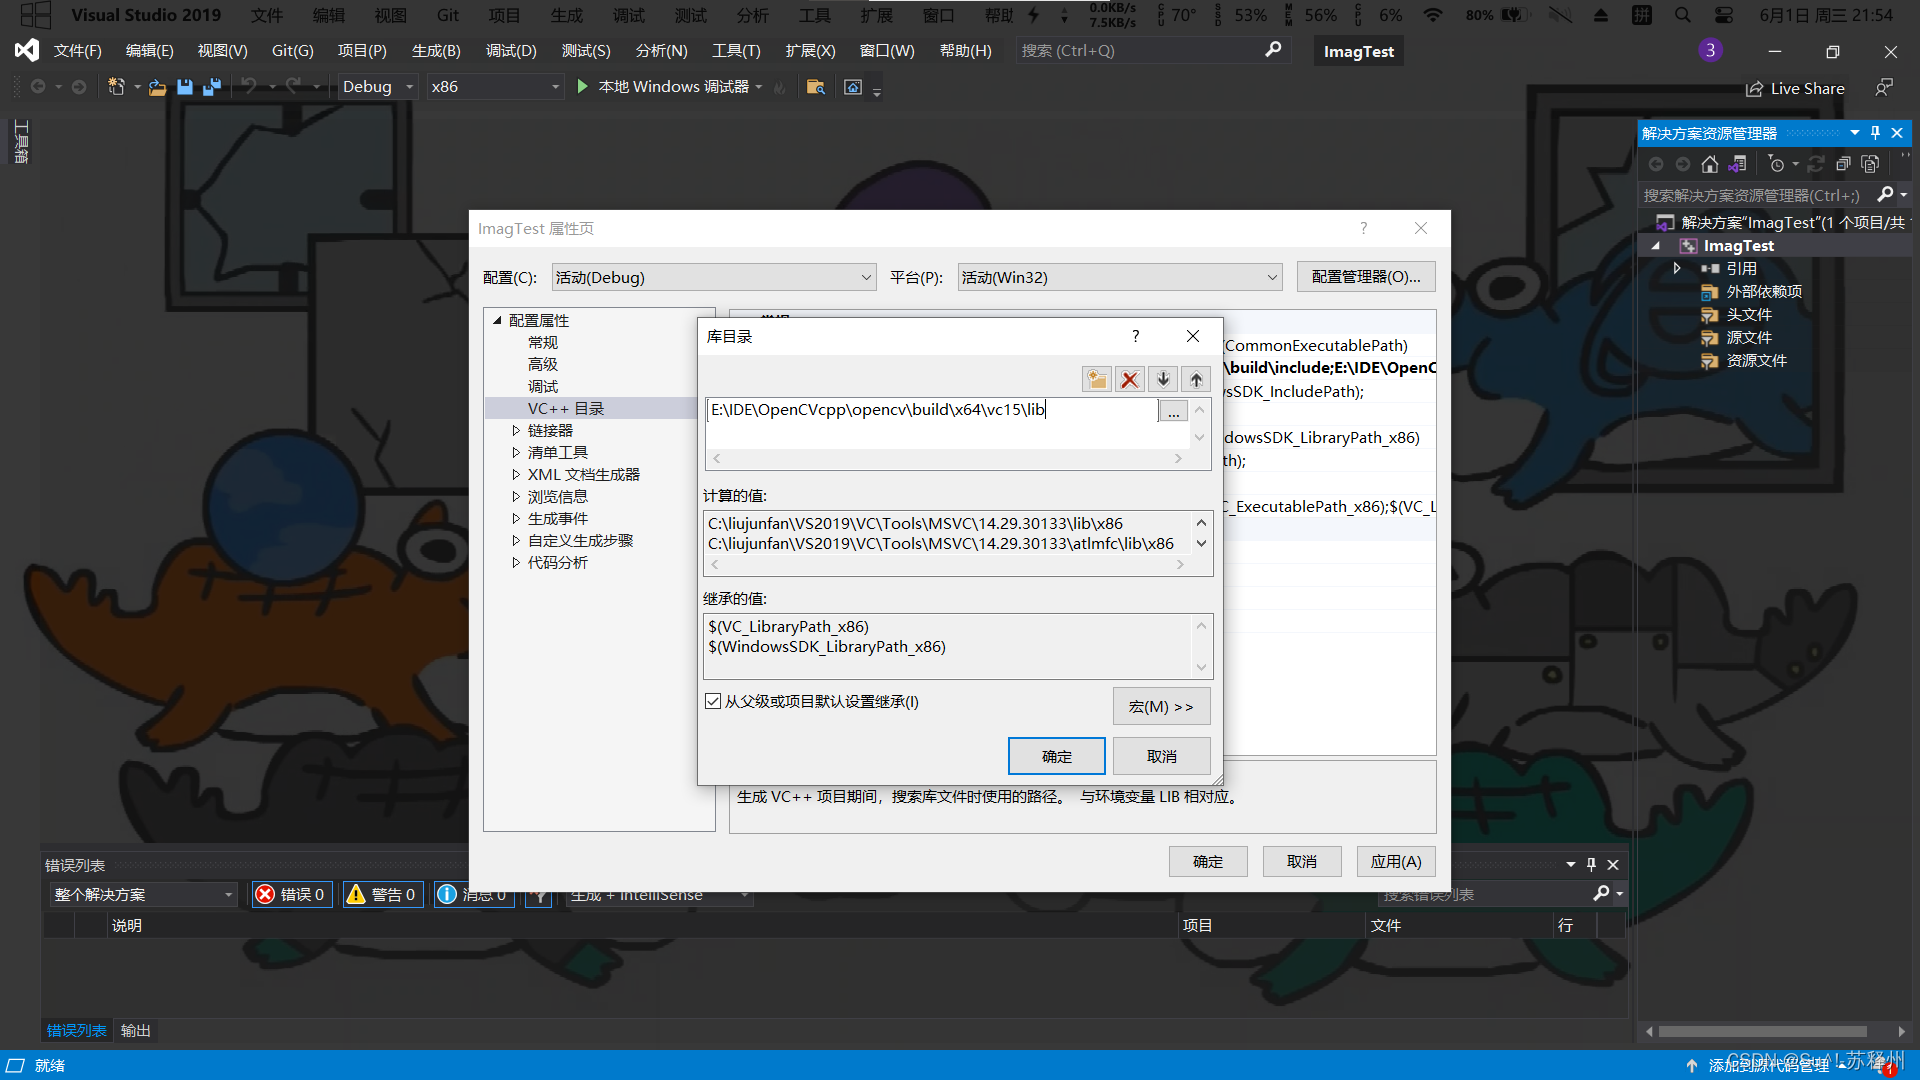Click the notifications badge showing 3
1920x1080 pixels.
tap(1710, 50)
